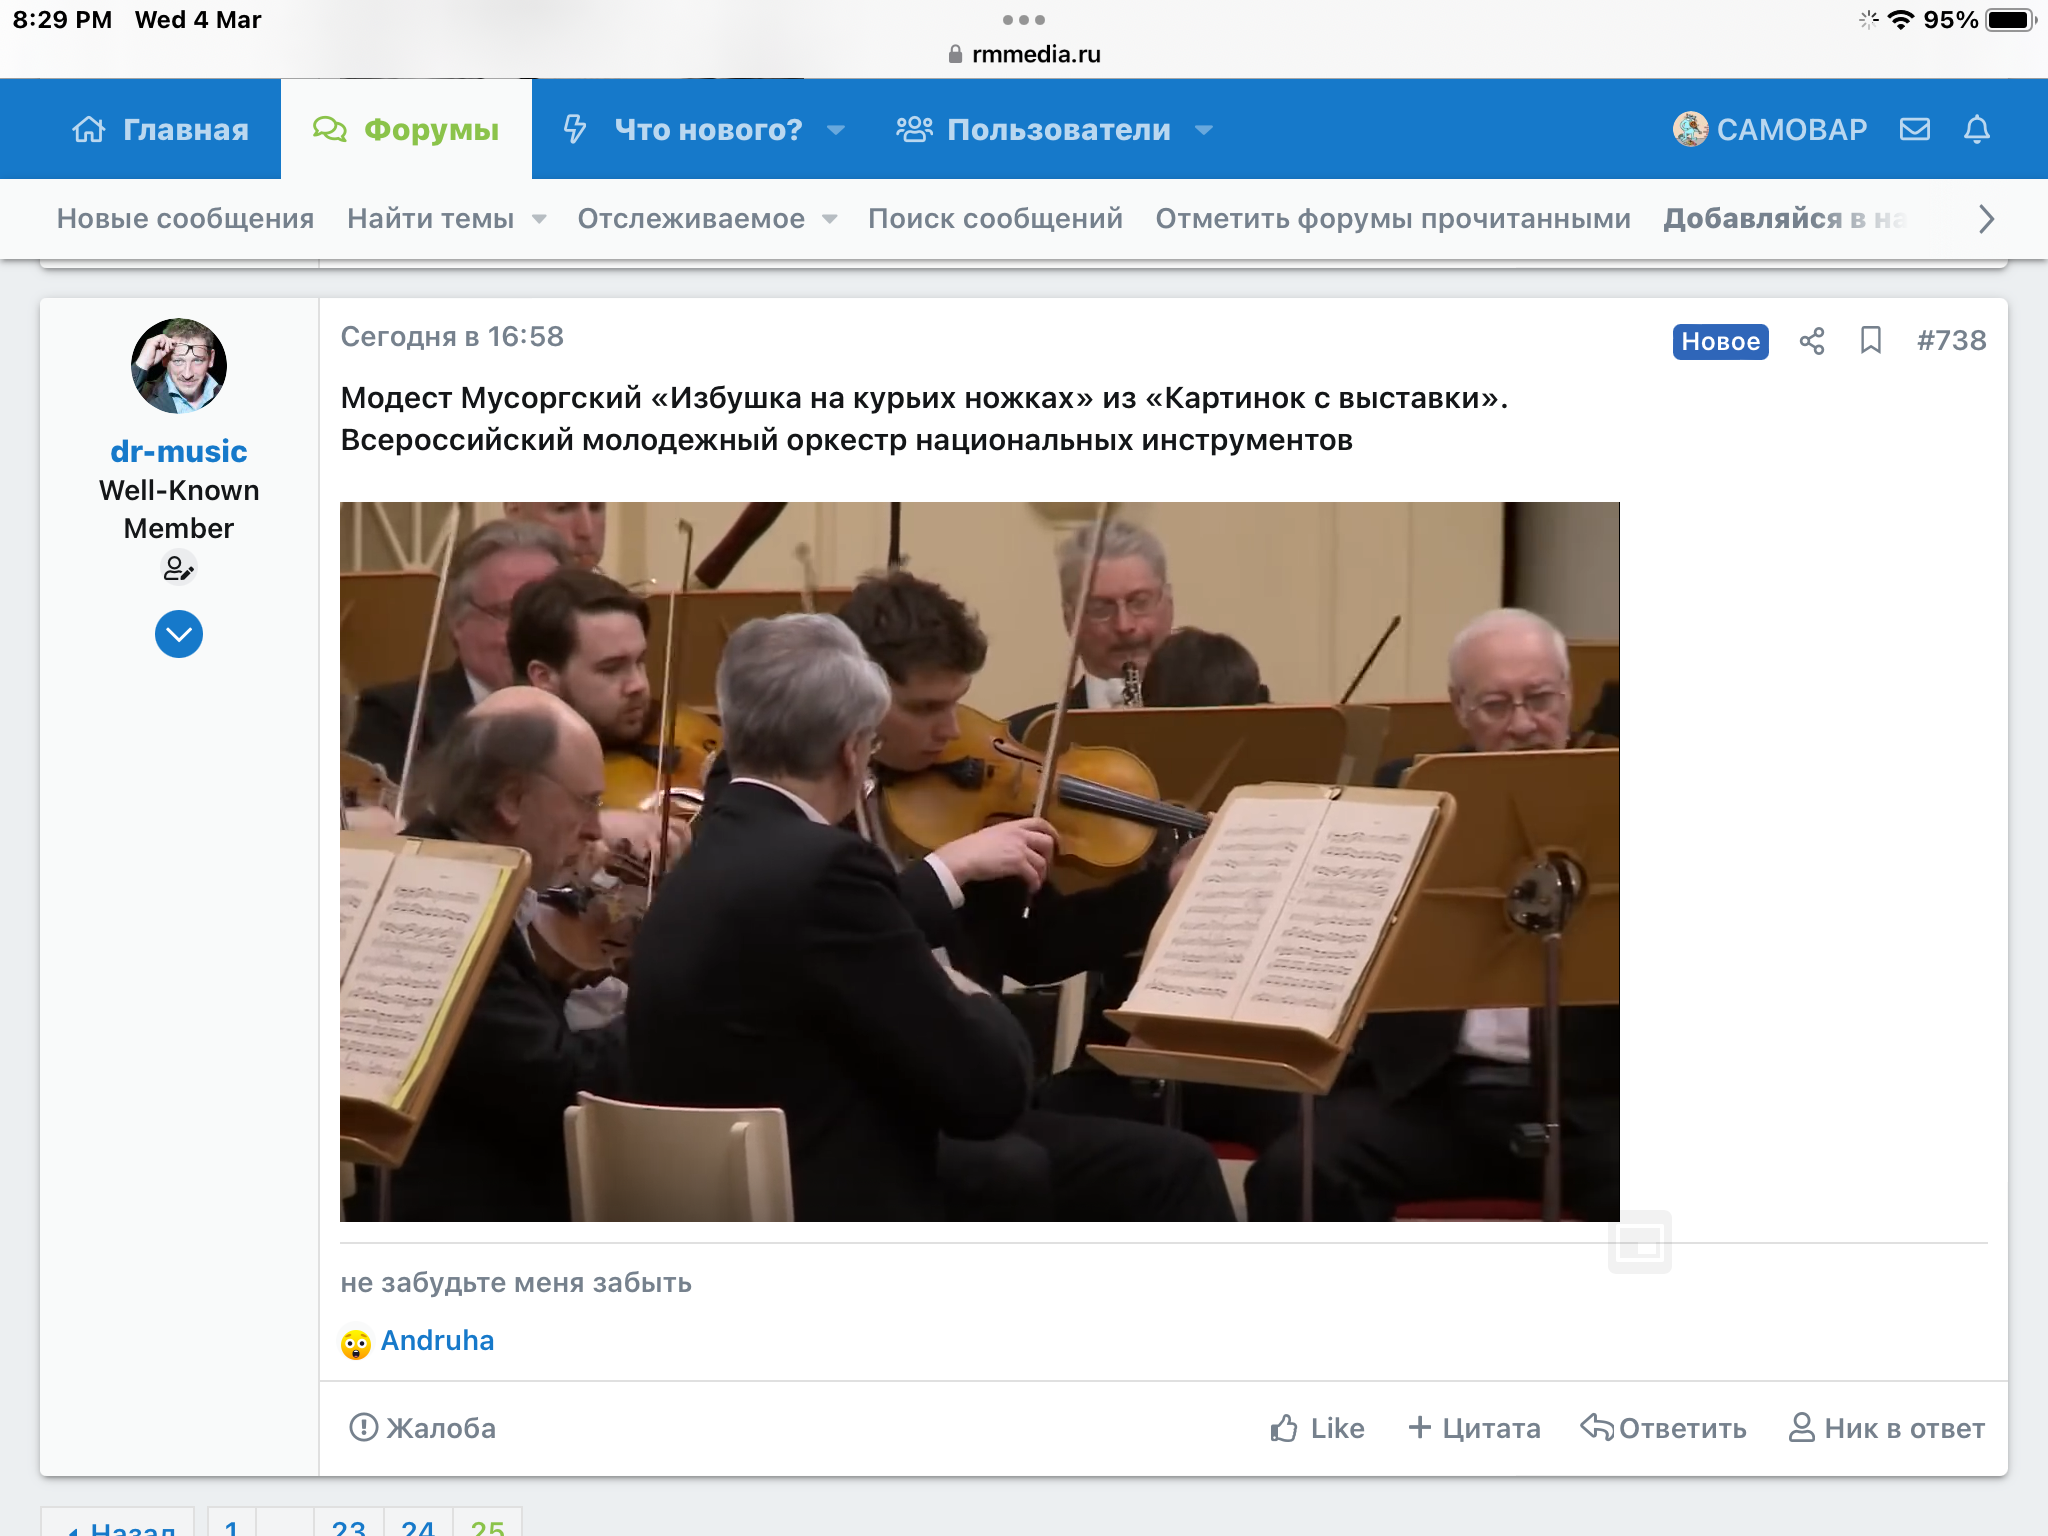The height and width of the screenshot is (1536, 2048).
Task: Click the picture-in-picture video overlay icon
Action: click(1639, 1243)
